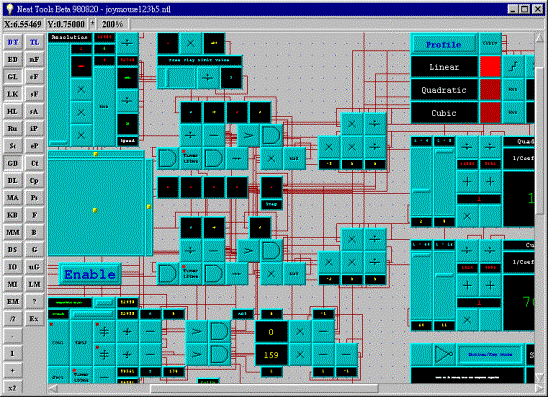
Task: Click the GL toolbar button
Action: (x=13, y=77)
